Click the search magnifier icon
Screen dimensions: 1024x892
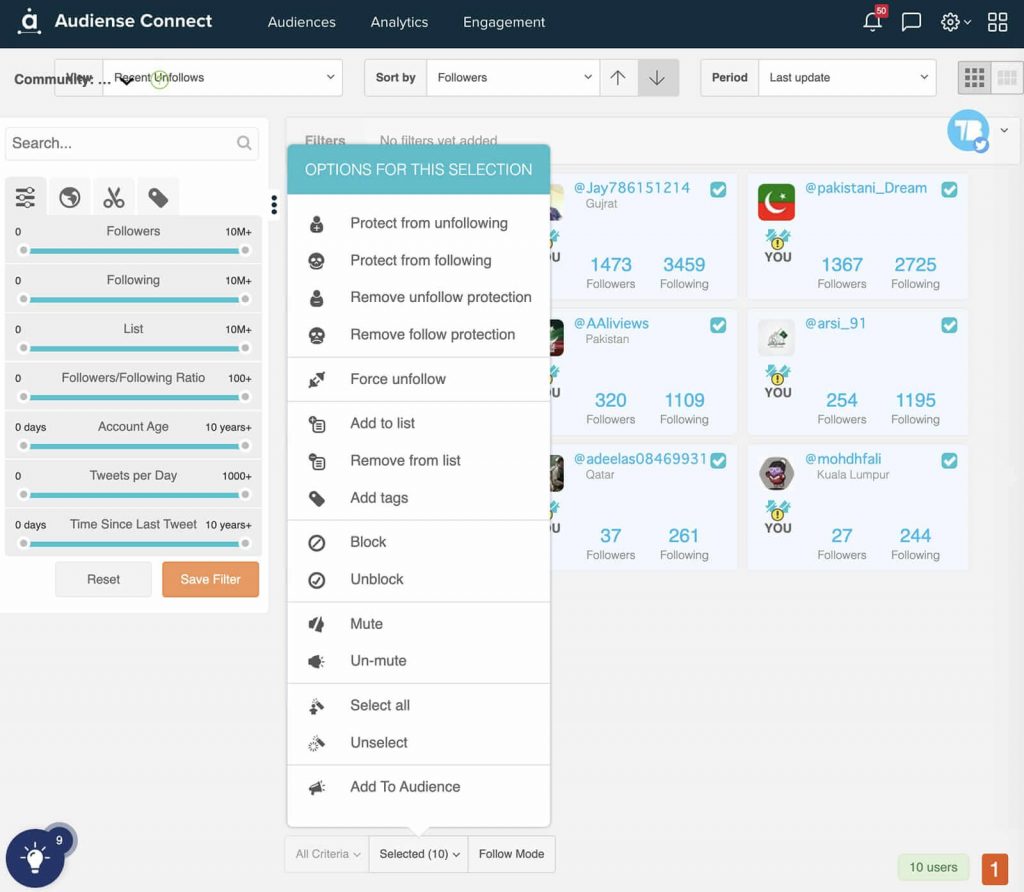point(244,143)
